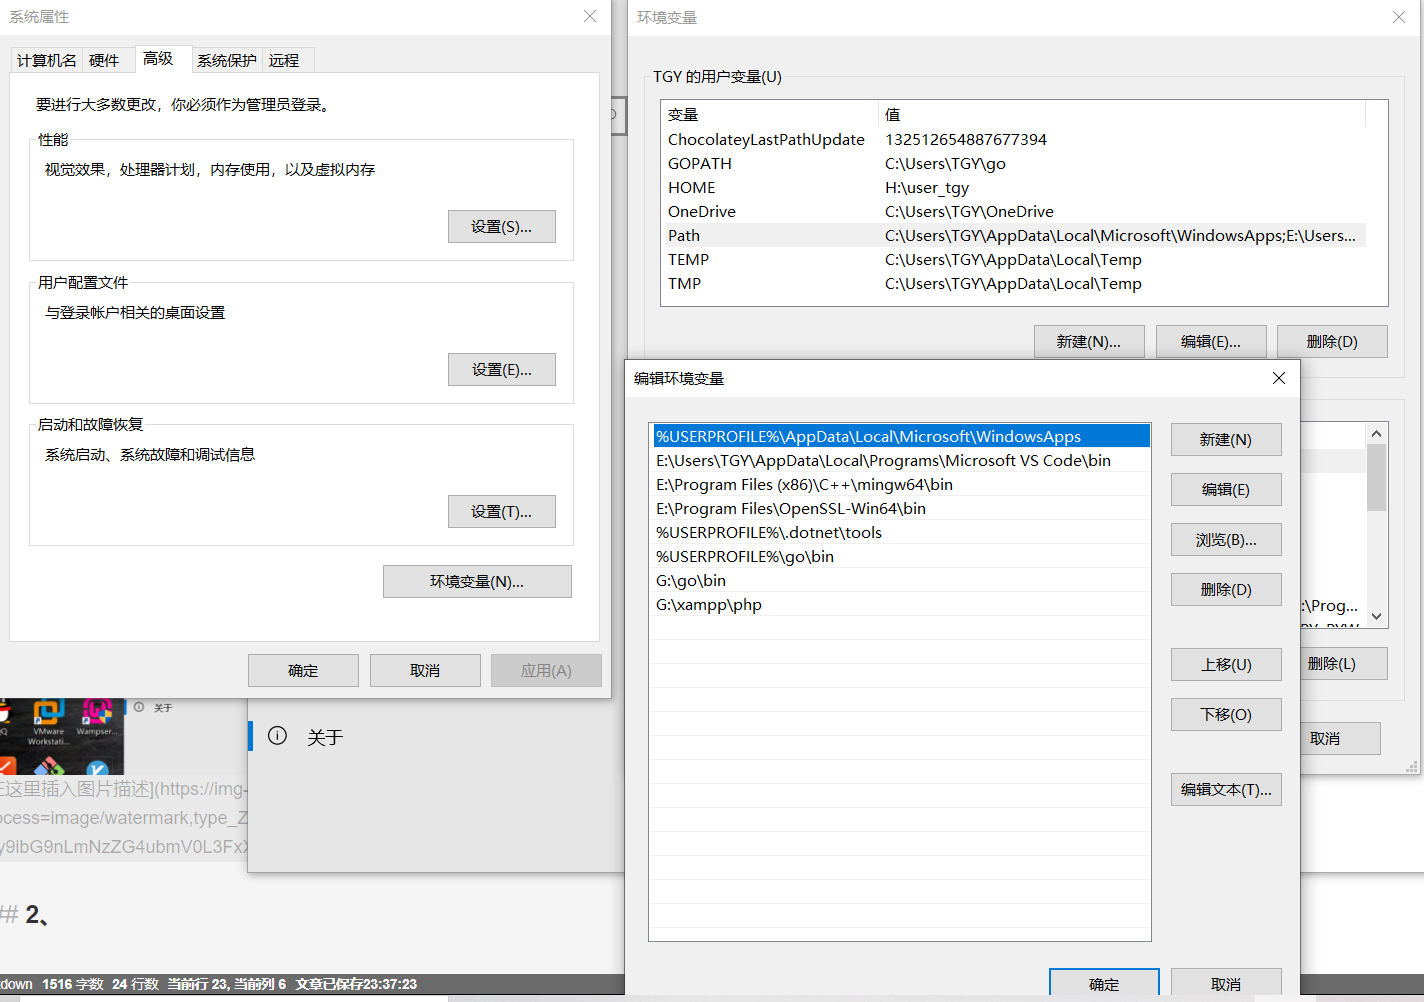
Task: Open 环境变量(N) settings
Action: pyautogui.click(x=477, y=581)
